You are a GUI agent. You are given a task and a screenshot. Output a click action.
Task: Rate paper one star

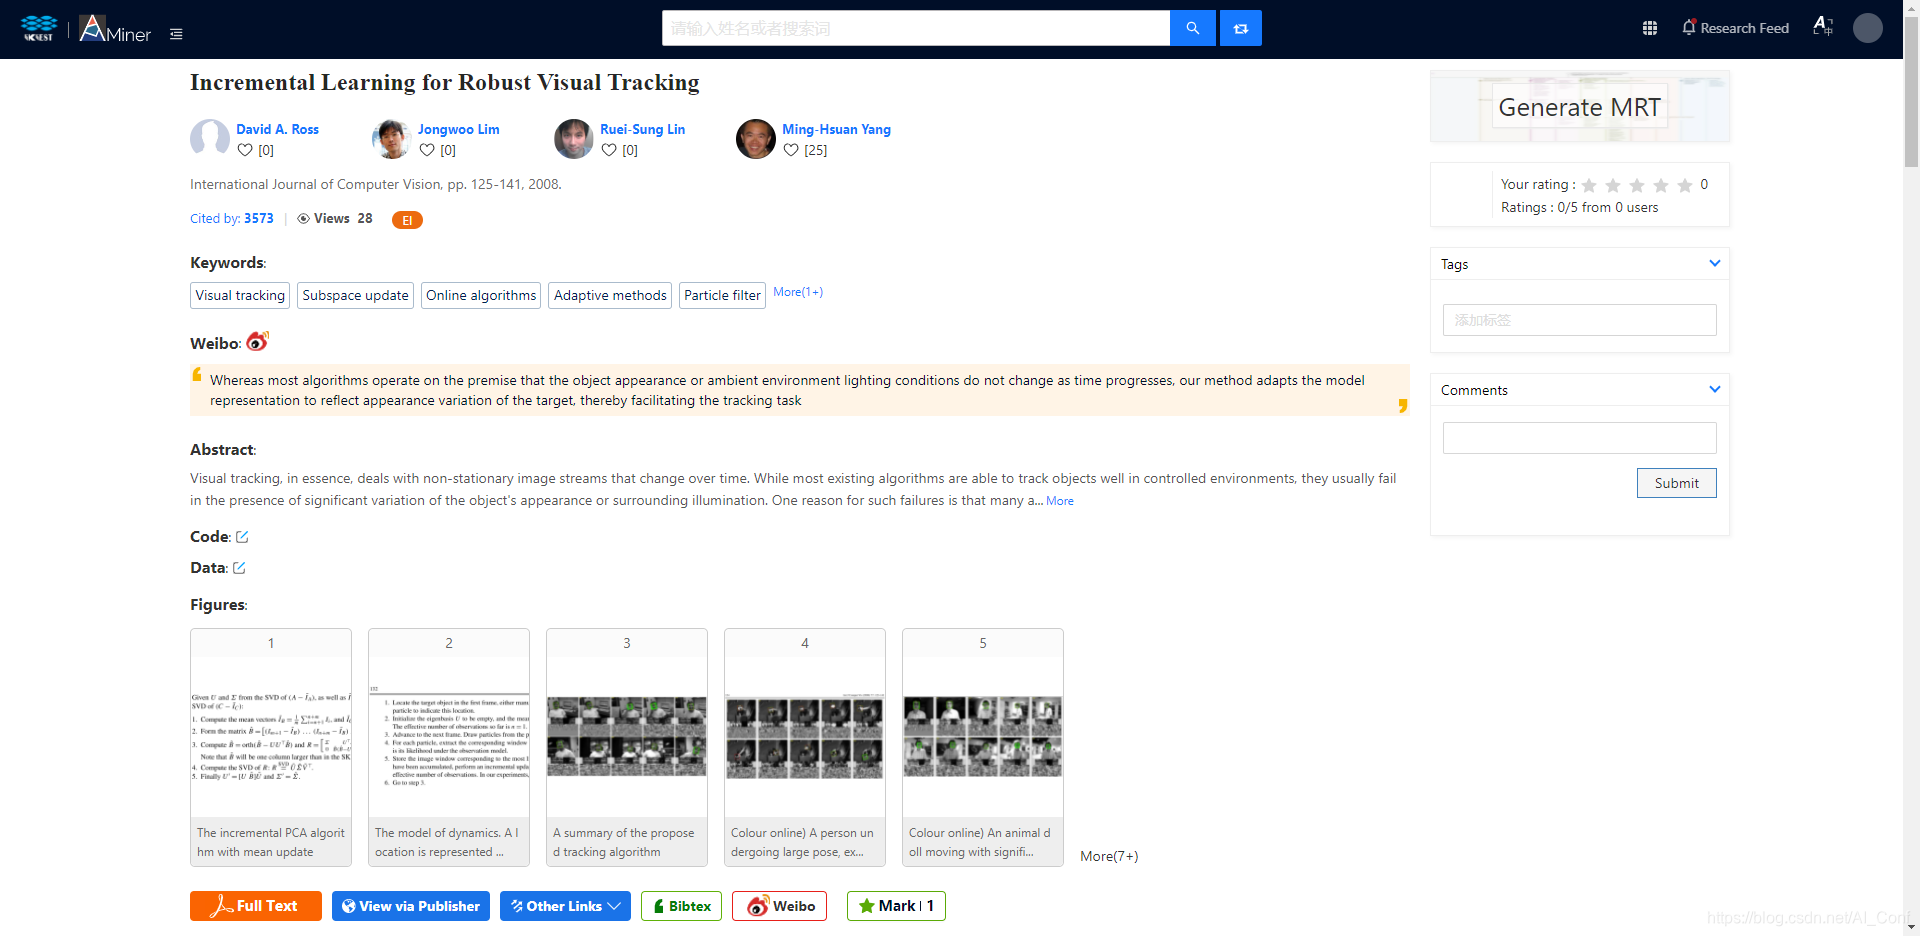[x=1589, y=185]
